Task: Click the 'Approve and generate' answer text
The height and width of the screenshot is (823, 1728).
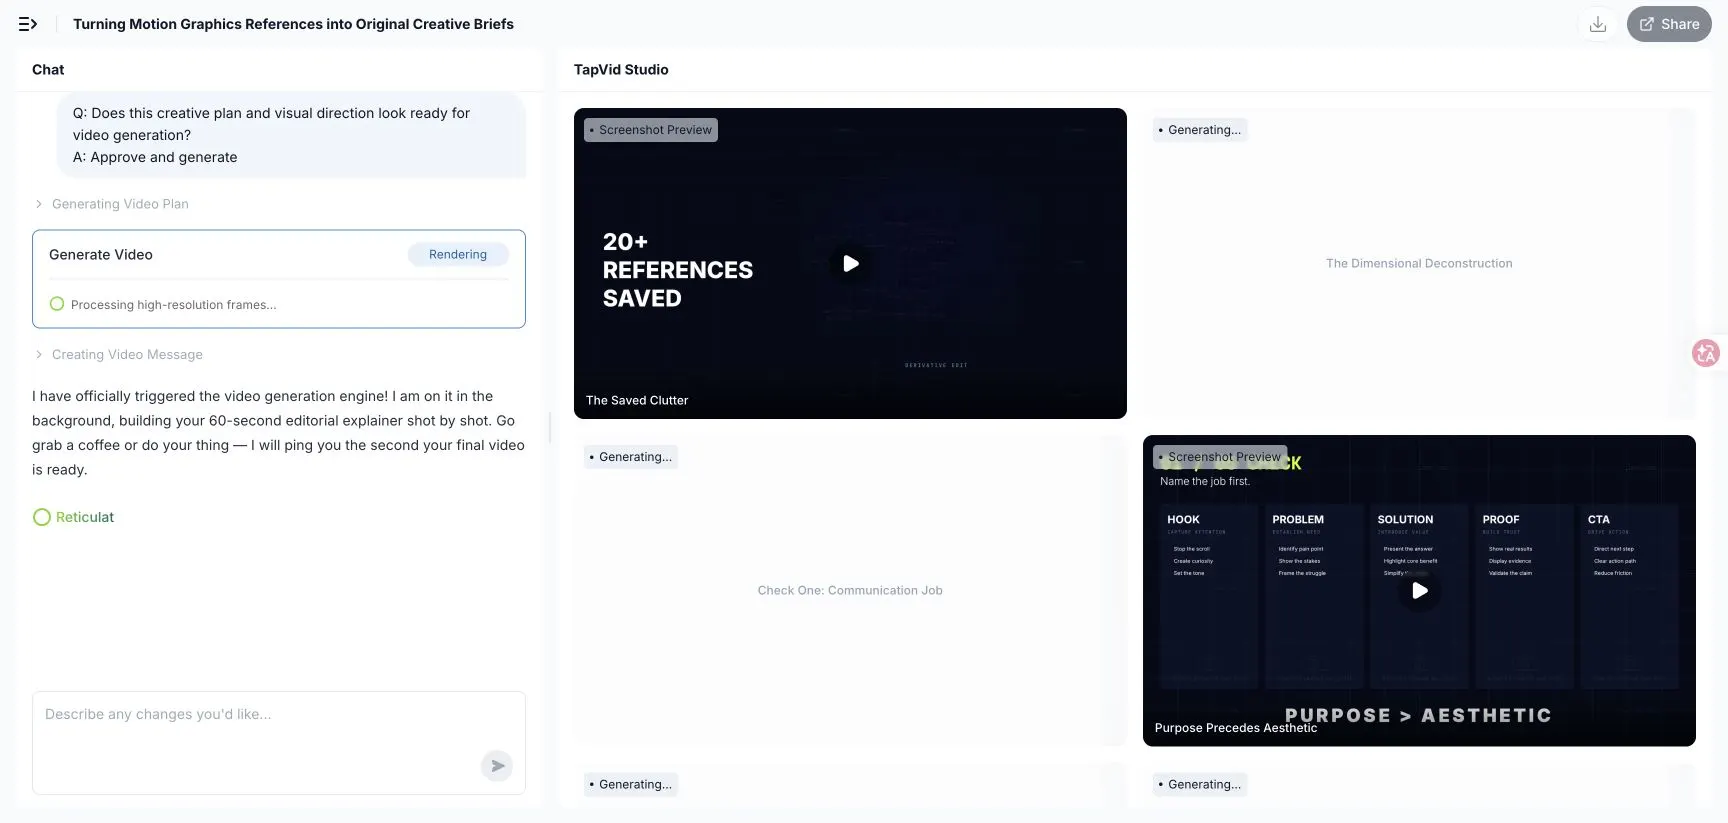Action: click(164, 157)
